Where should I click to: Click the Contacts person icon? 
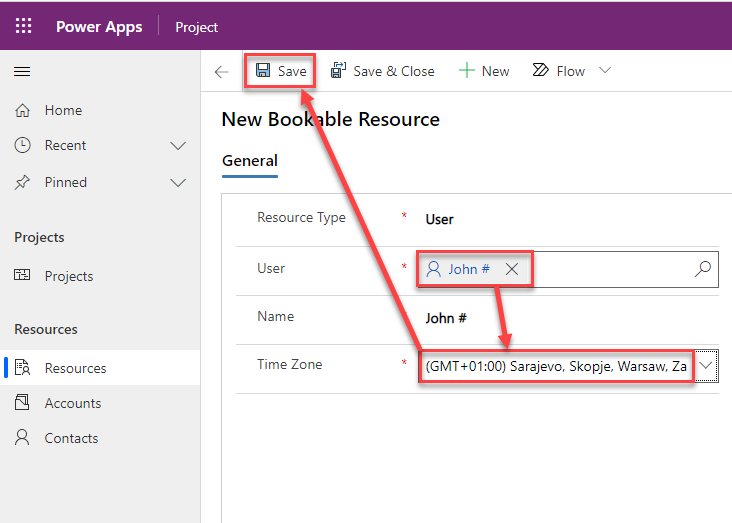(23, 438)
